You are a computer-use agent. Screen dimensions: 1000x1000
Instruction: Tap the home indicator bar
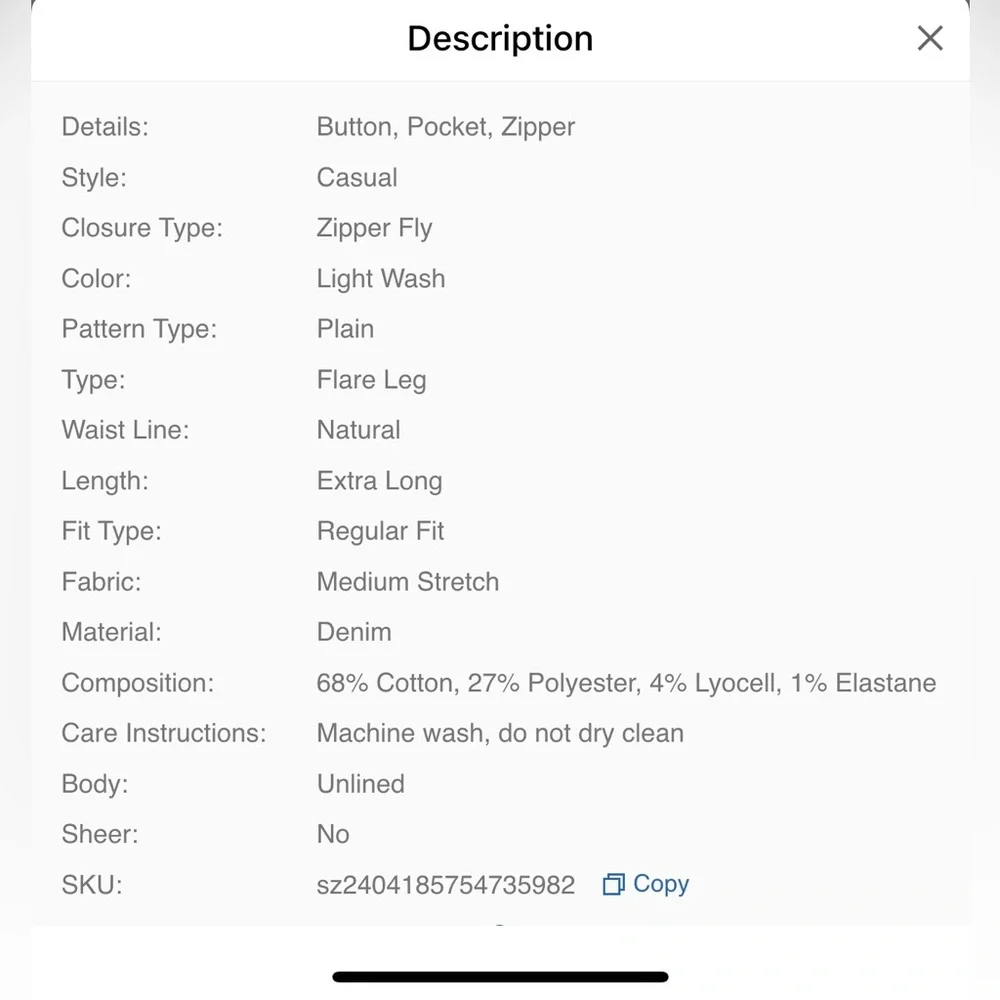pyautogui.click(x=500, y=977)
